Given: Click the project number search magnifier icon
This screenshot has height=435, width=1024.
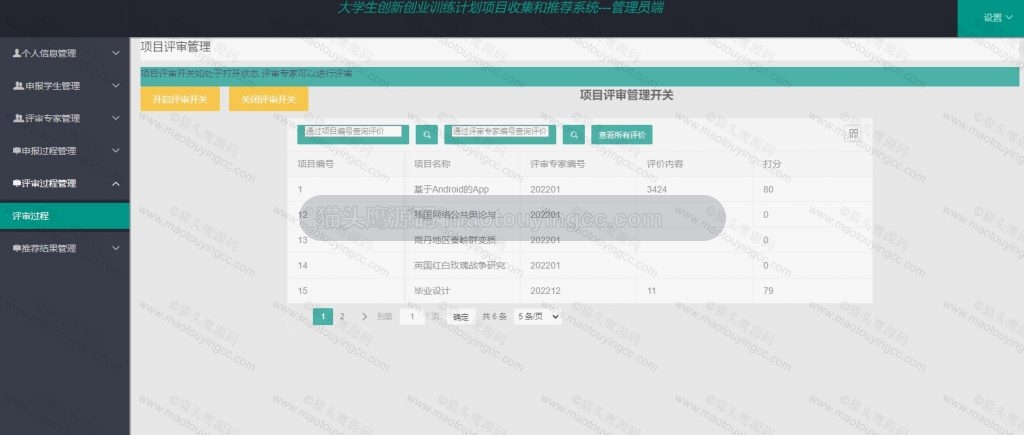Looking at the screenshot, I should (x=426, y=135).
